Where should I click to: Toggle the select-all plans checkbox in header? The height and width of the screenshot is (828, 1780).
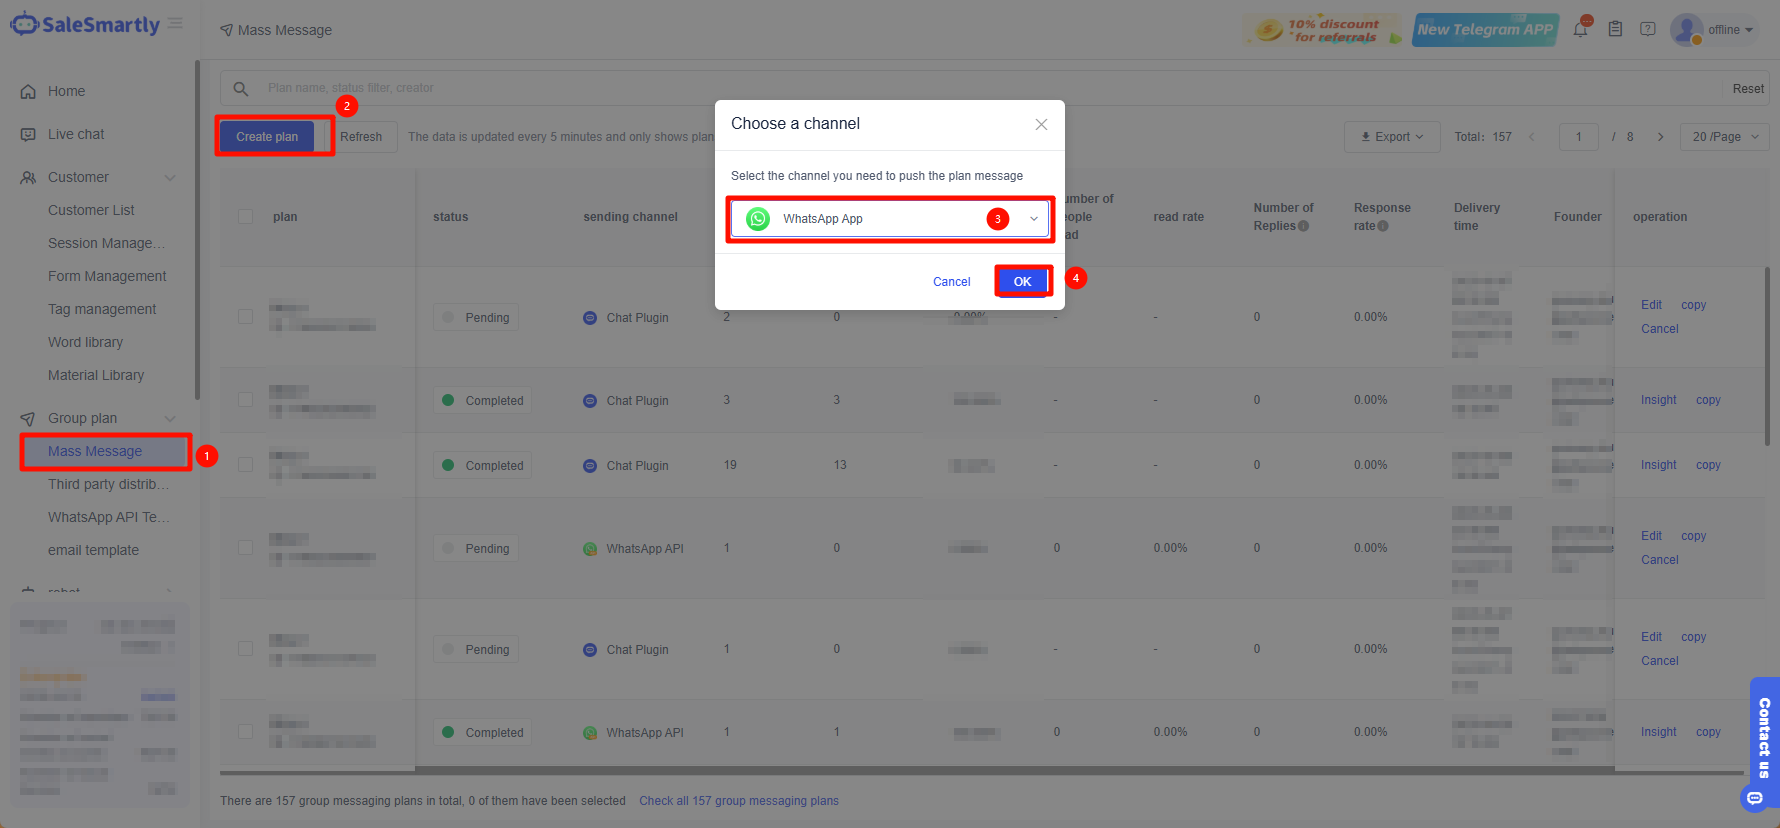coord(246,217)
